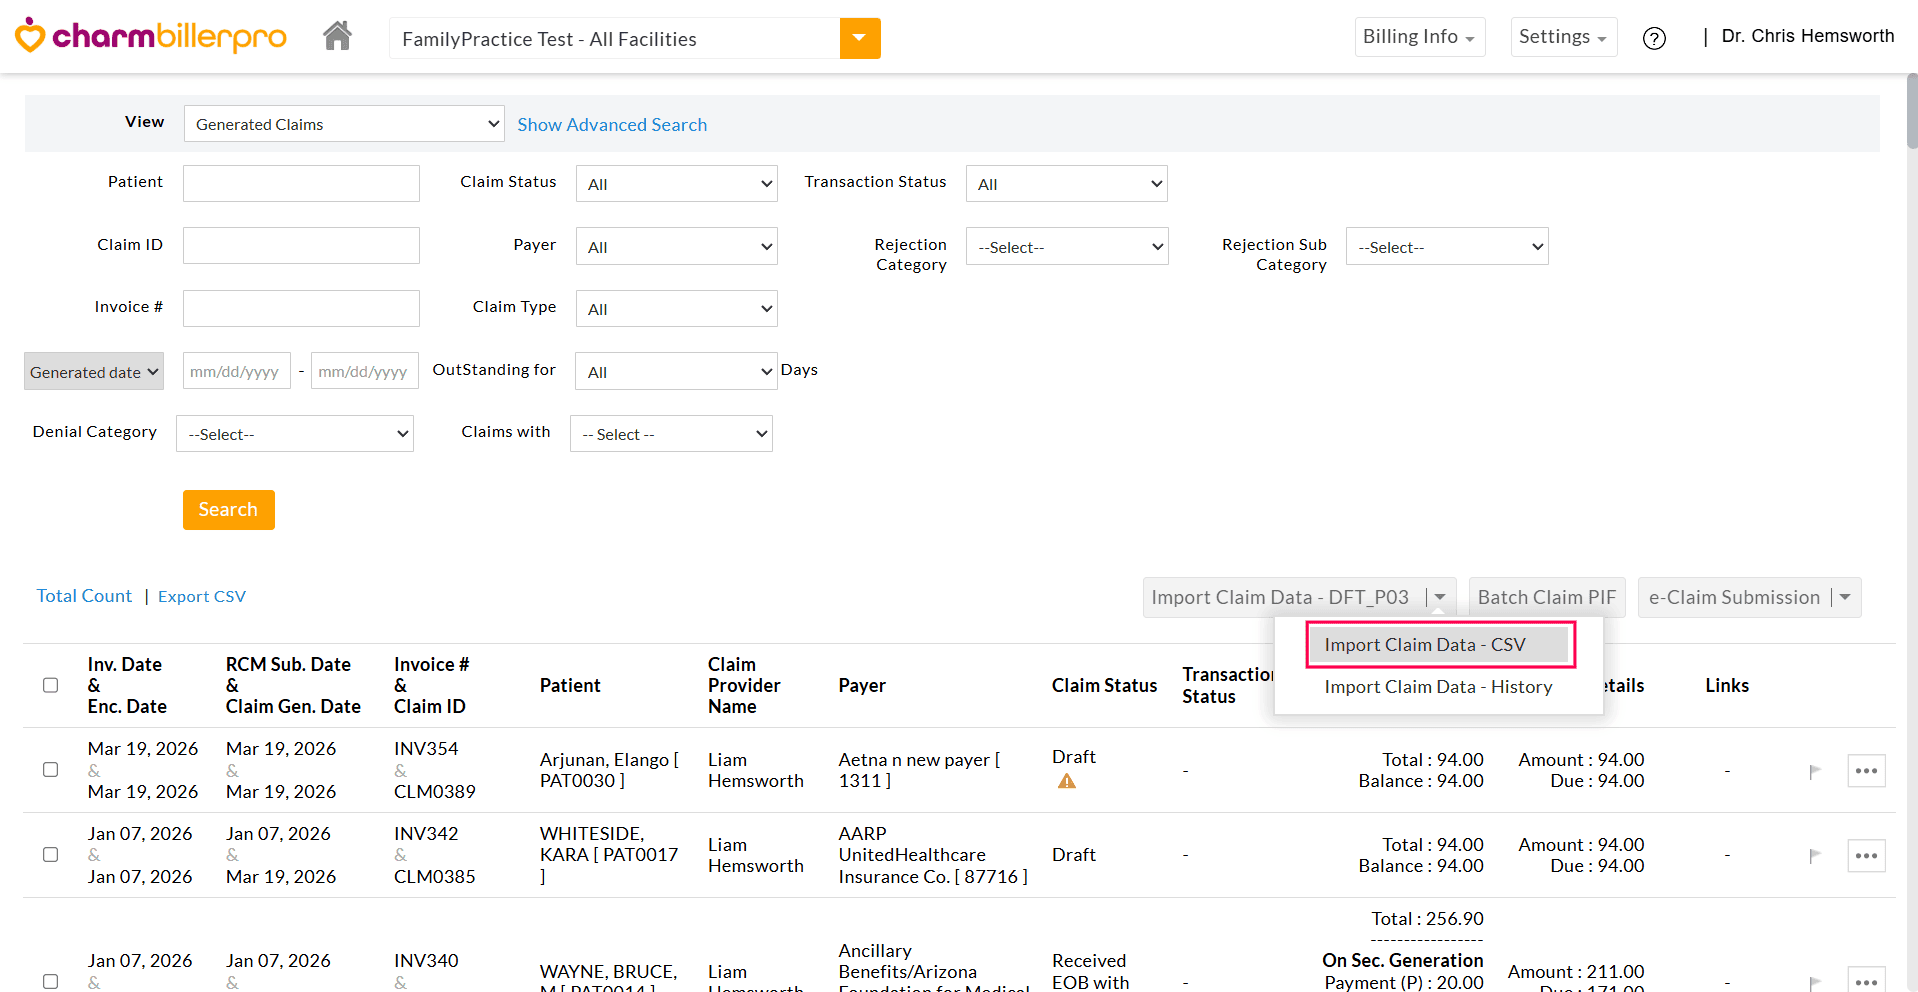Check the claim row for INV340

coord(51,981)
